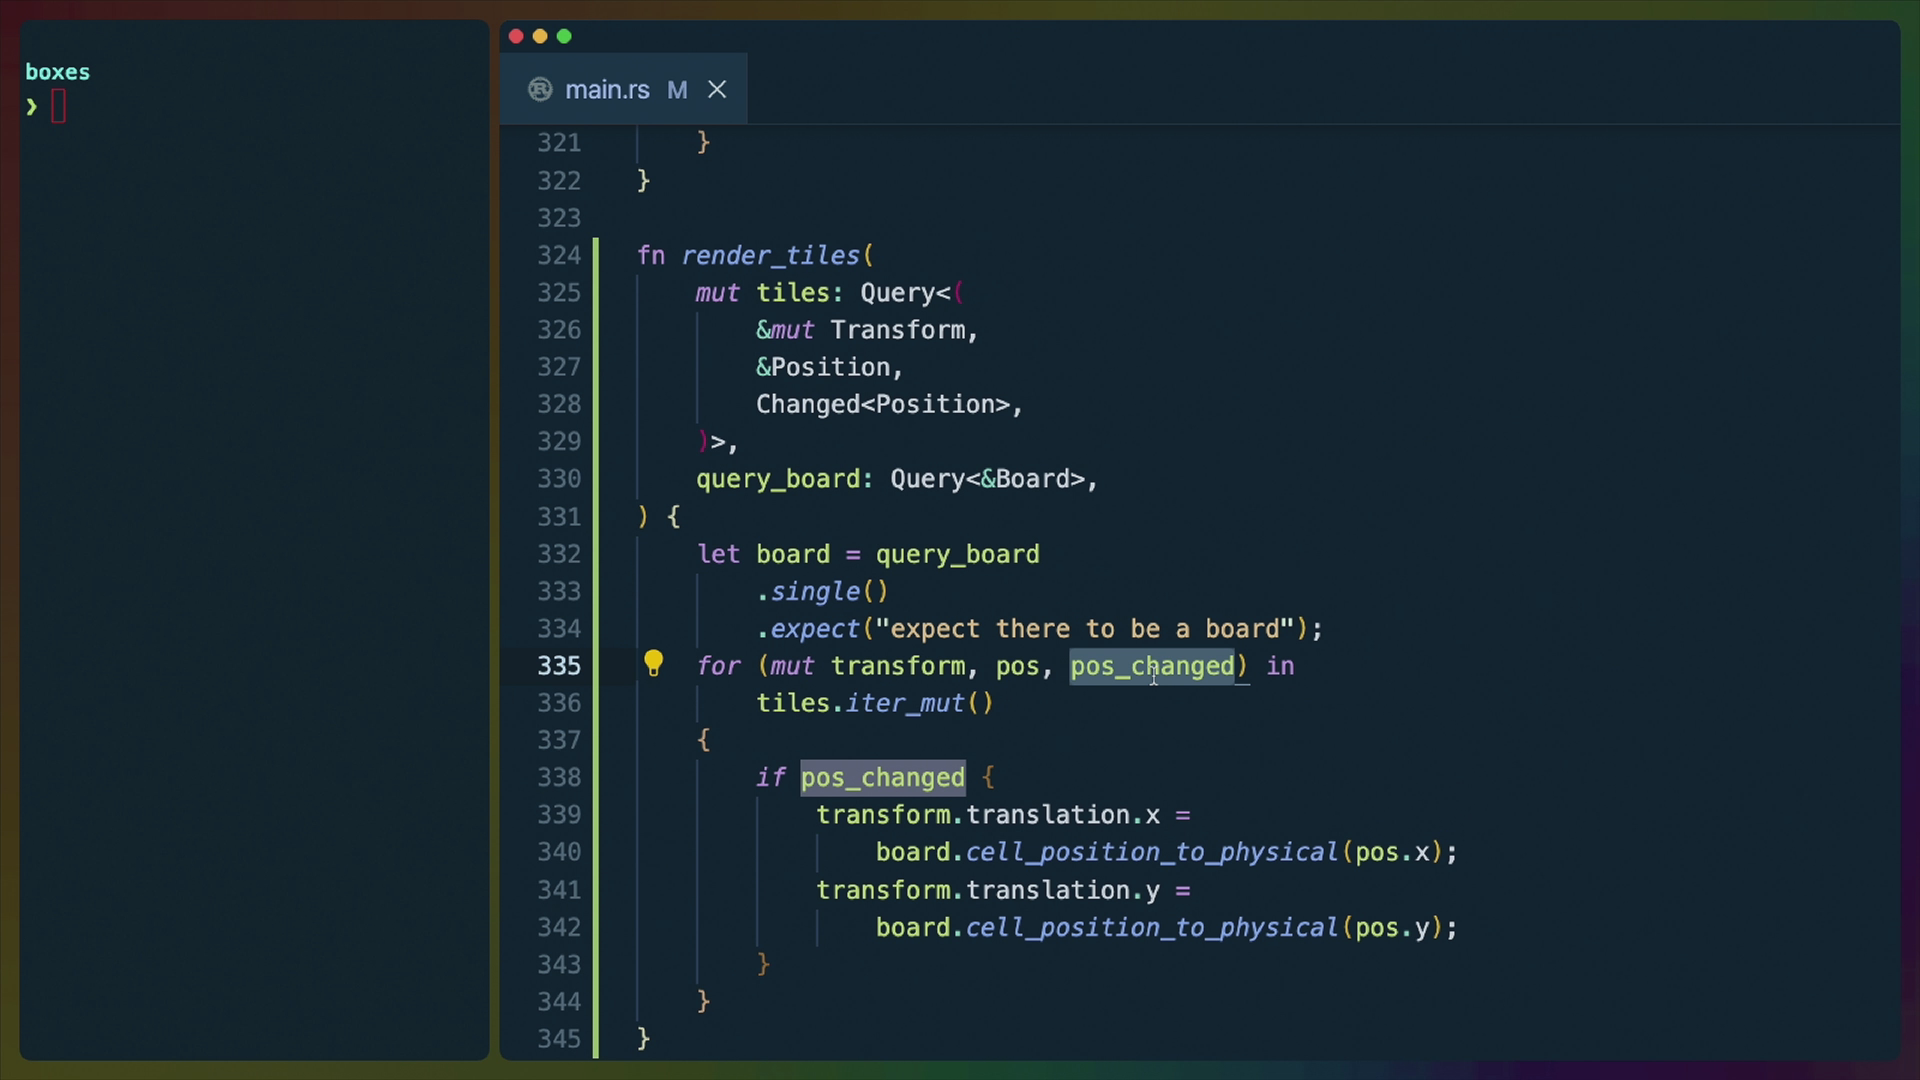The image size is (1920, 1080).
Task: Click the green zoom traffic-light button
Action: click(564, 36)
